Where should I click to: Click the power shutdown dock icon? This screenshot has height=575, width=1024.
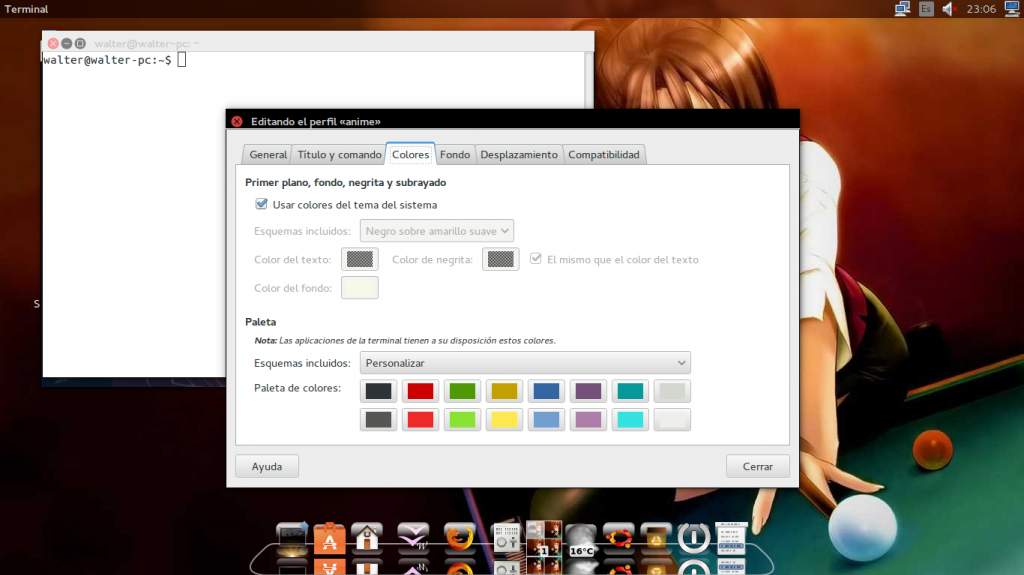click(694, 538)
